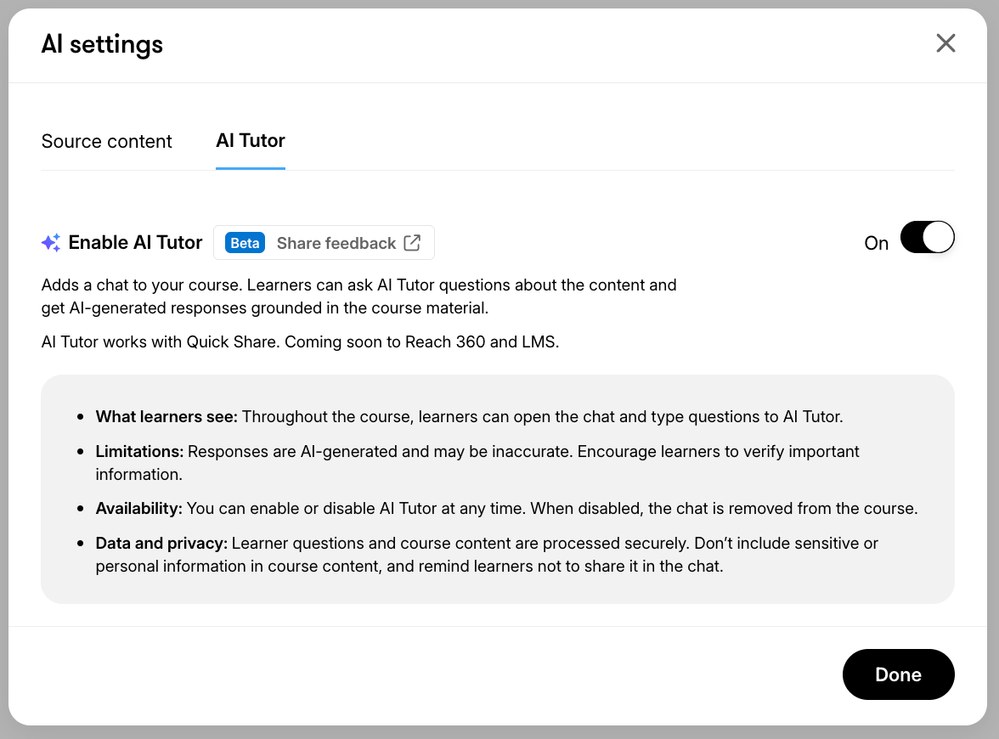Open the Share feedback link
The height and width of the screenshot is (739, 999).
[x=336, y=243]
